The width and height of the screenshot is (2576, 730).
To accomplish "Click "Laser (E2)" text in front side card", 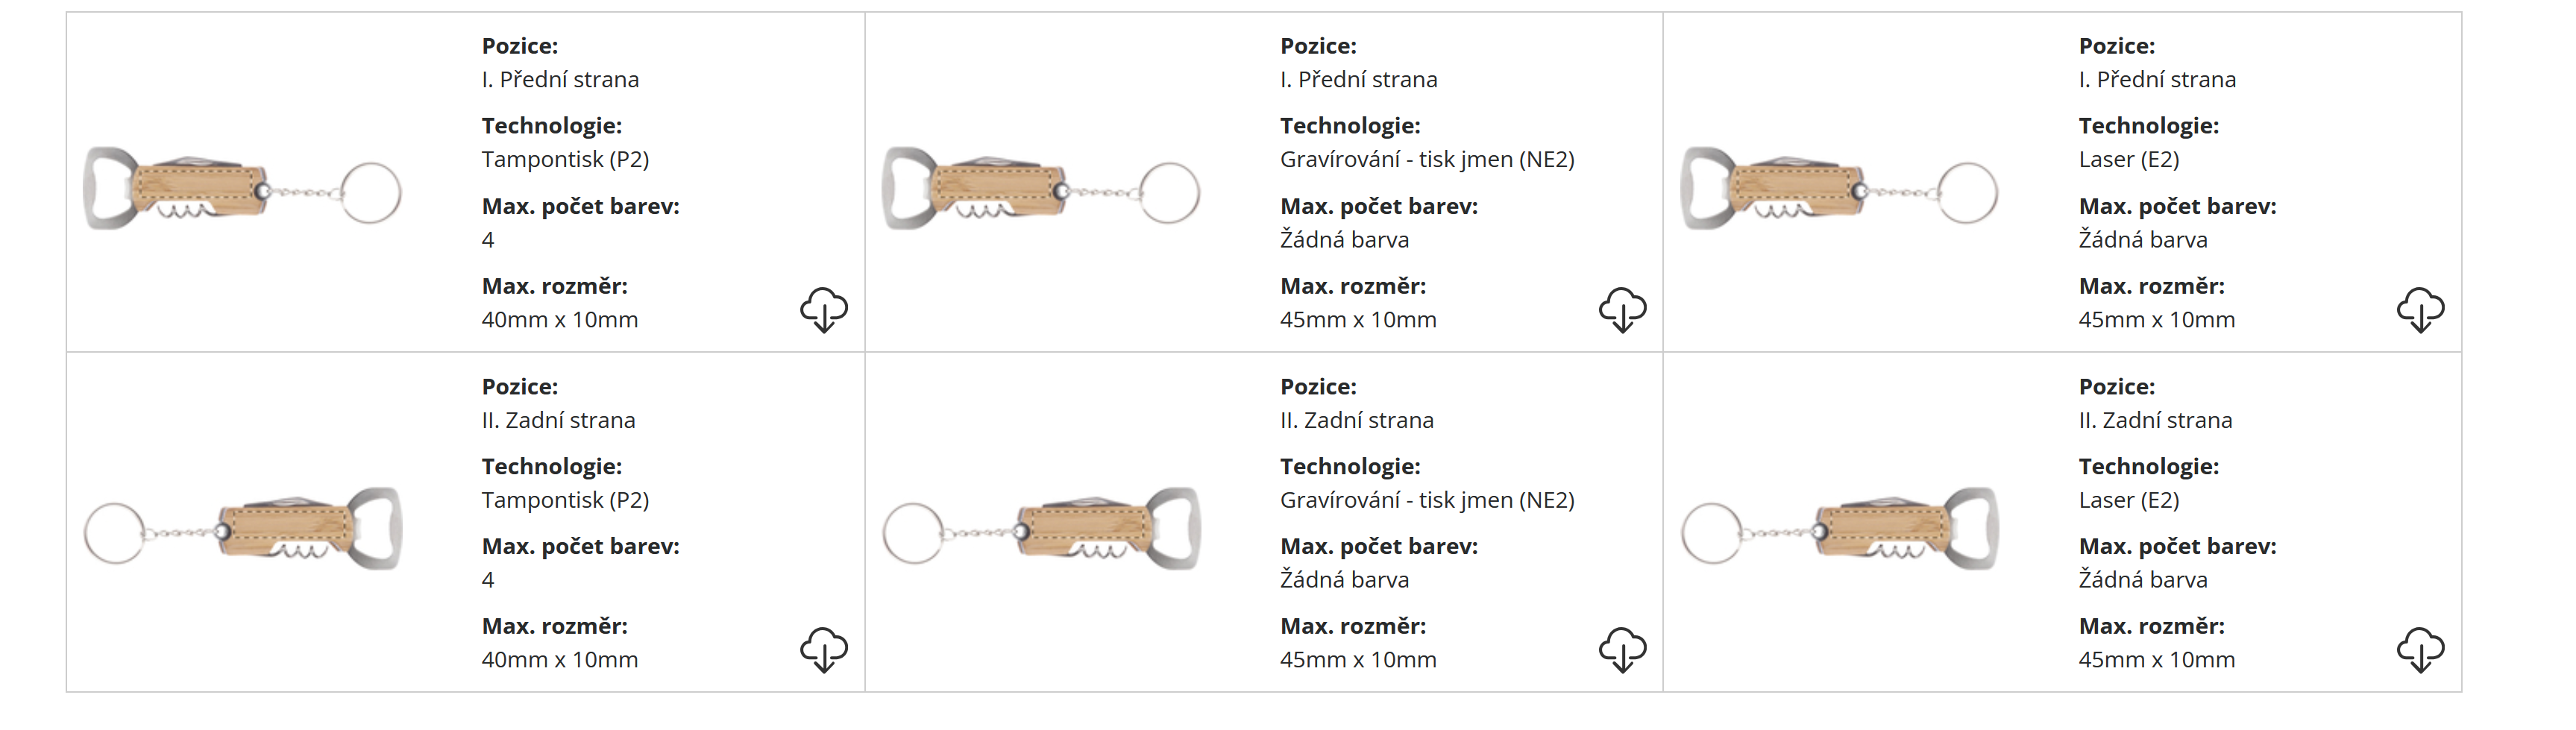I will pyautogui.click(x=2128, y=159).
